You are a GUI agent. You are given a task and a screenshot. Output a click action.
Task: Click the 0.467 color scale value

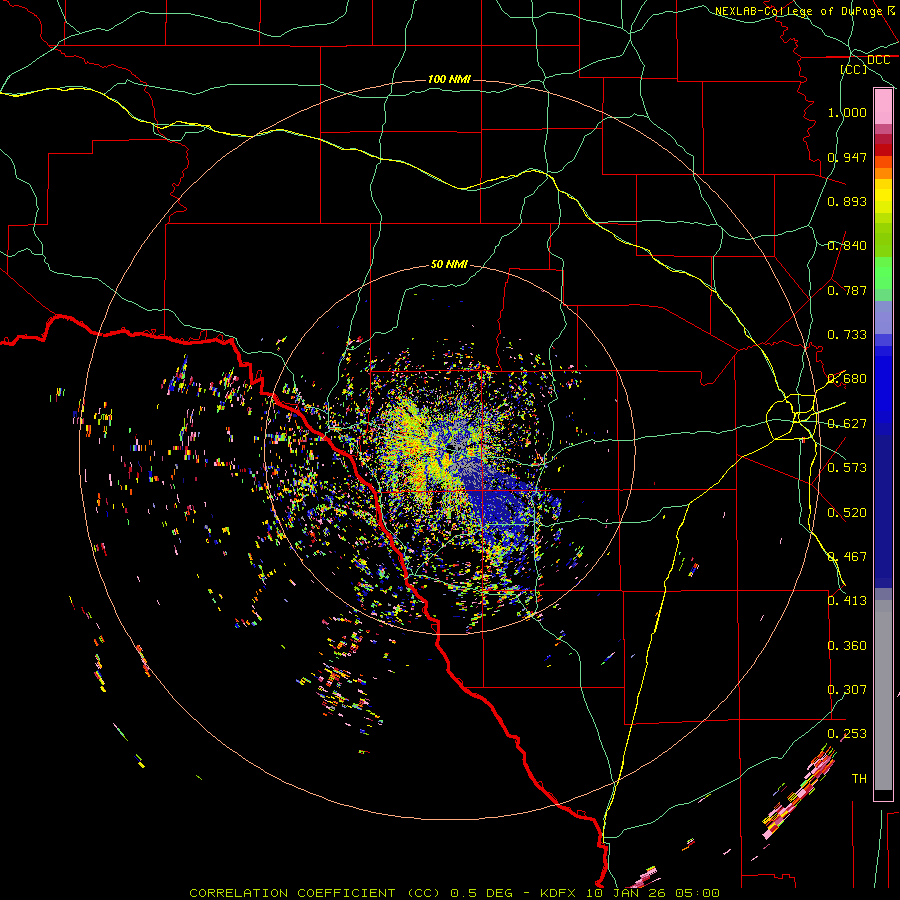pyautogui.click(x=847, y=557)
